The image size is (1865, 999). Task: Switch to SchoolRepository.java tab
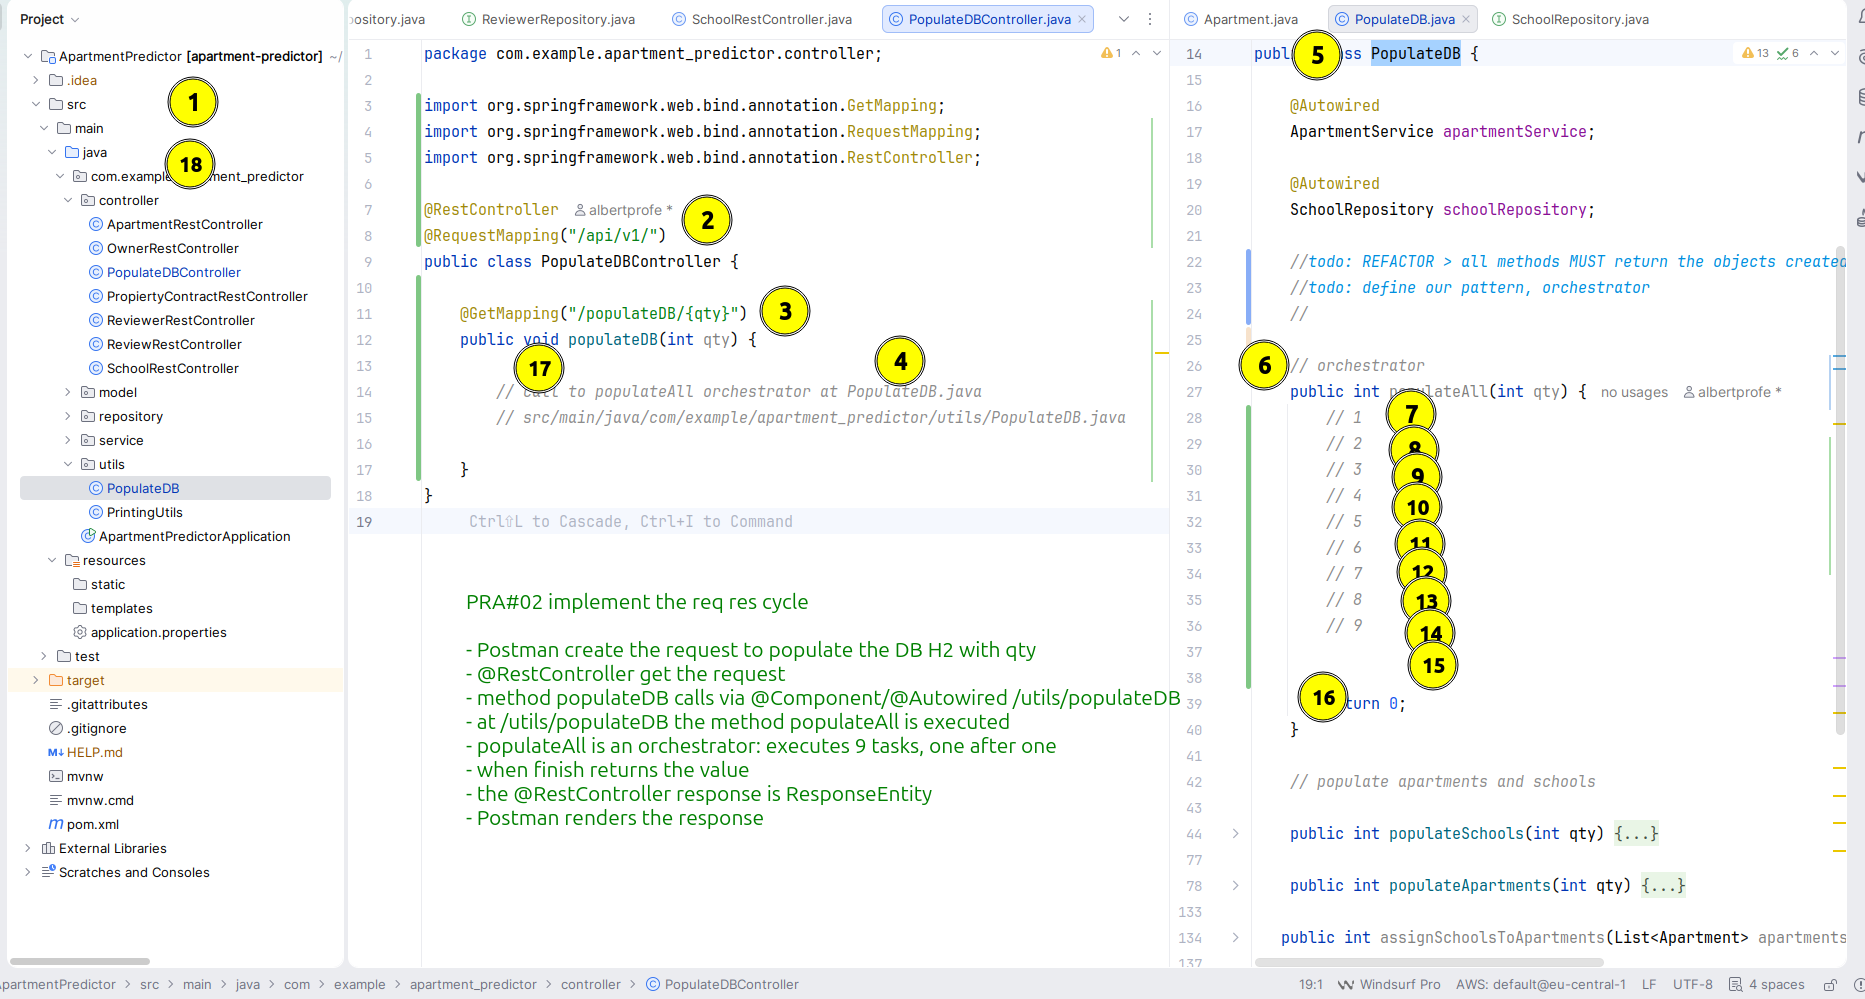tap(1579, 19)
